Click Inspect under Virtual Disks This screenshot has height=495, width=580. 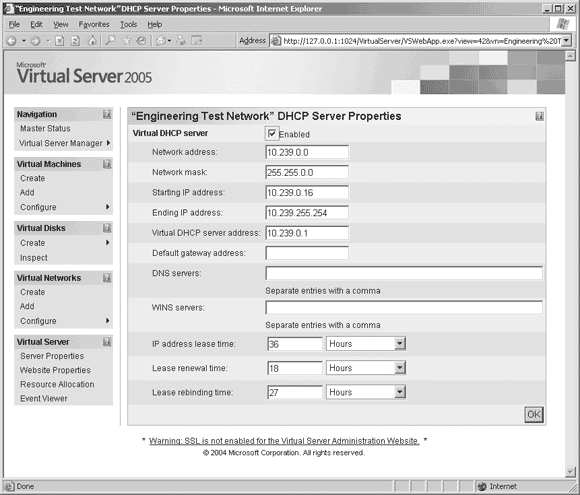(x=34, y=257)
